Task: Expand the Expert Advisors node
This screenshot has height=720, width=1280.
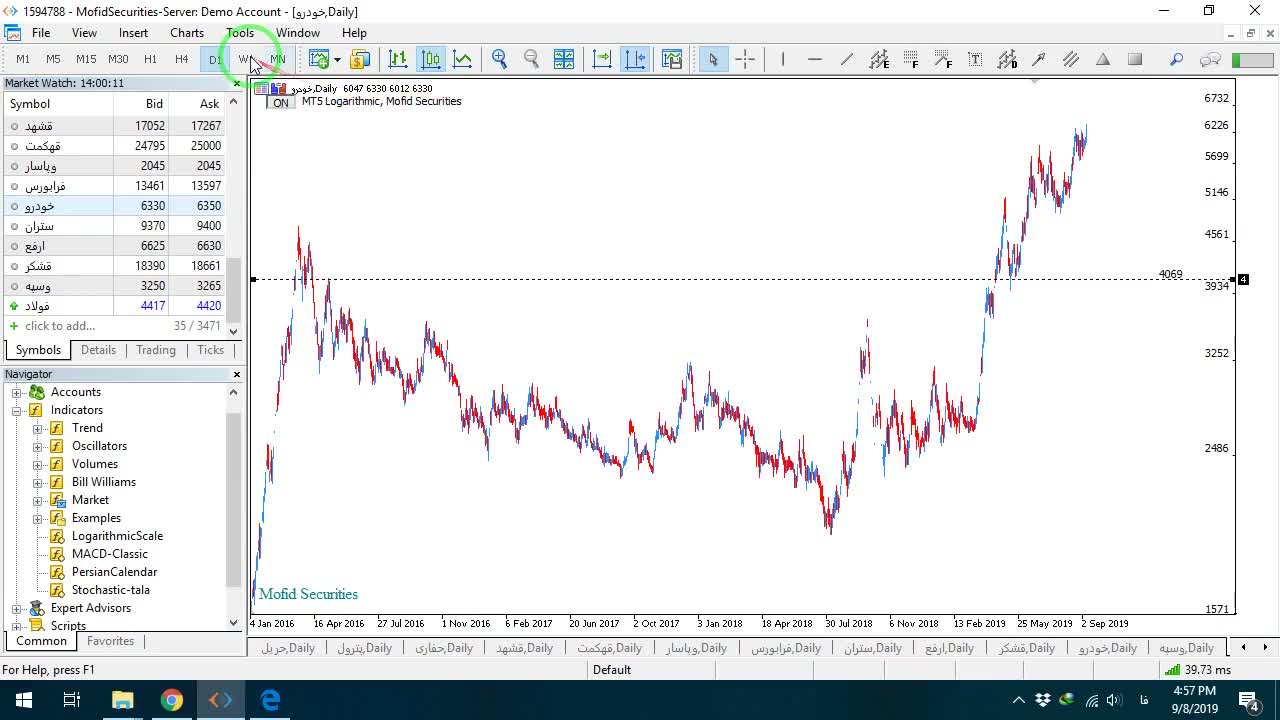Action: pos(17,608)
